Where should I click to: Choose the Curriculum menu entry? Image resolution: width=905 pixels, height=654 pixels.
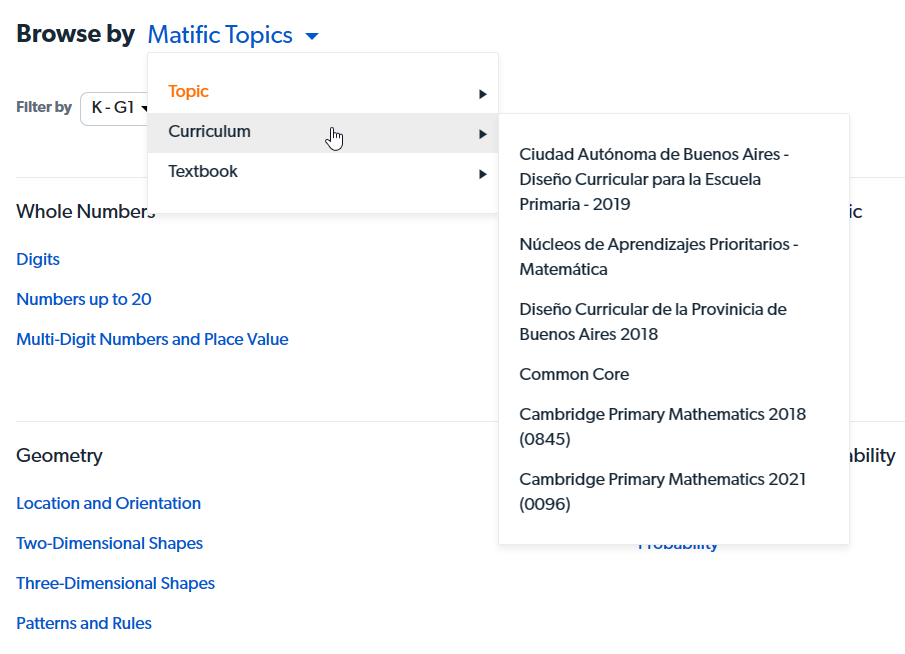point(323,133)
